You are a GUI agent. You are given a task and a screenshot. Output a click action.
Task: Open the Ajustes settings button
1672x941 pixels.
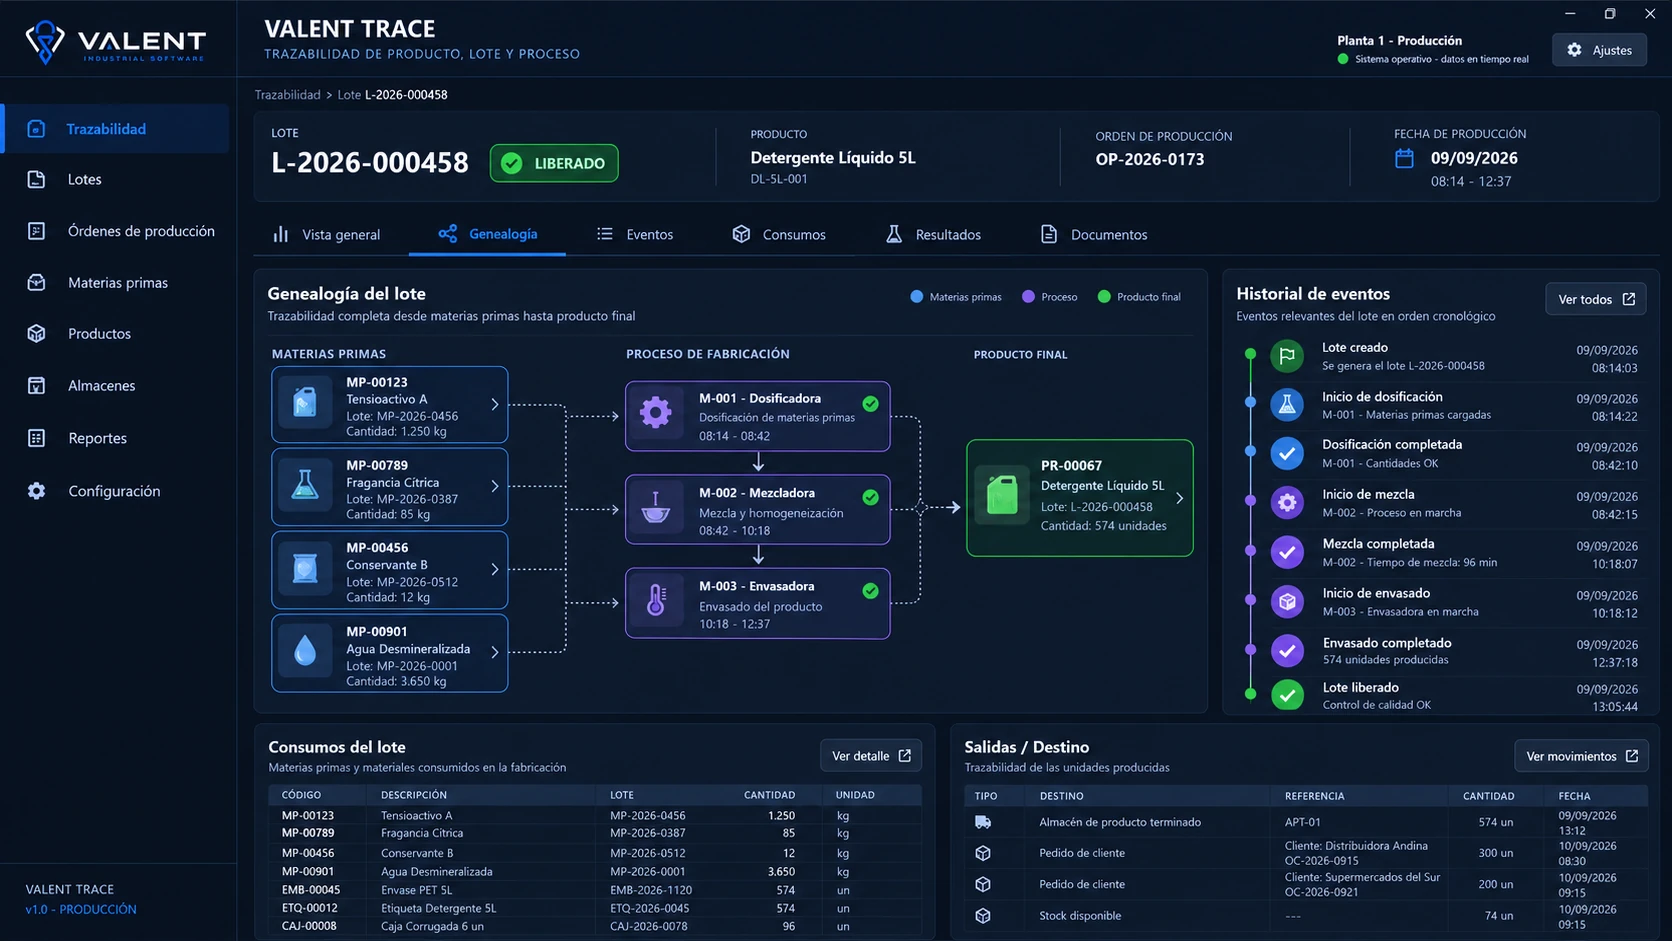[x=1599, y=50]
